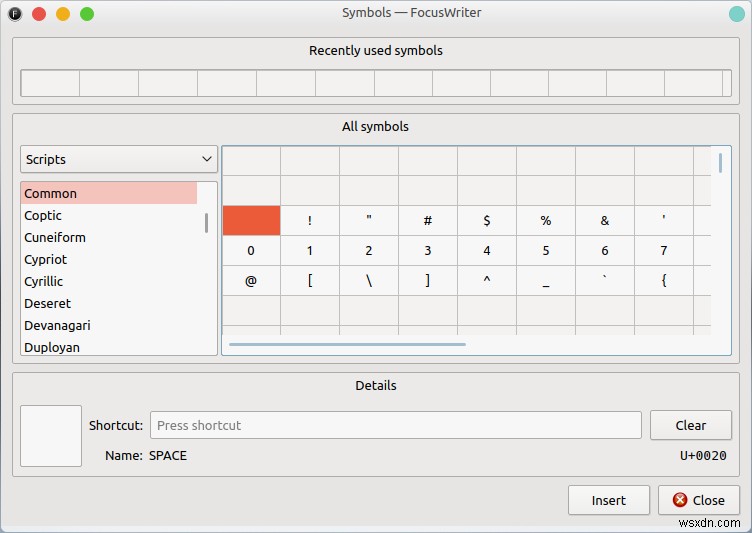Select the $ dollar symbol
Screen dimensions: 752x533
click(x=487, y=221)
